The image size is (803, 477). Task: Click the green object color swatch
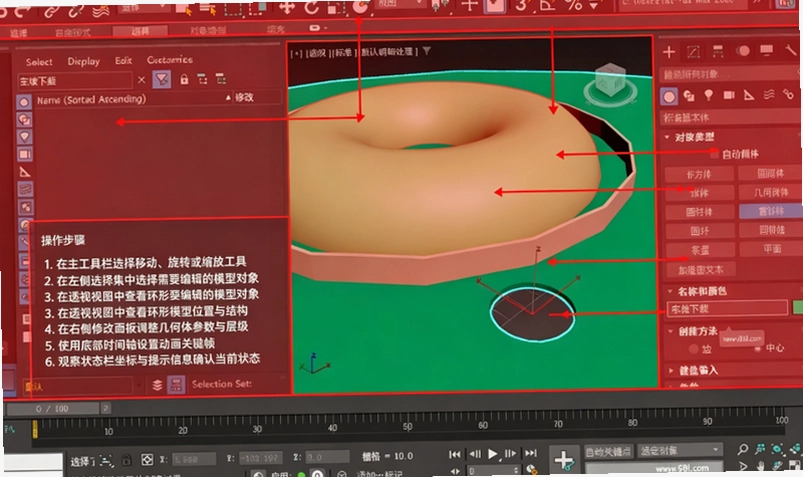797,307
